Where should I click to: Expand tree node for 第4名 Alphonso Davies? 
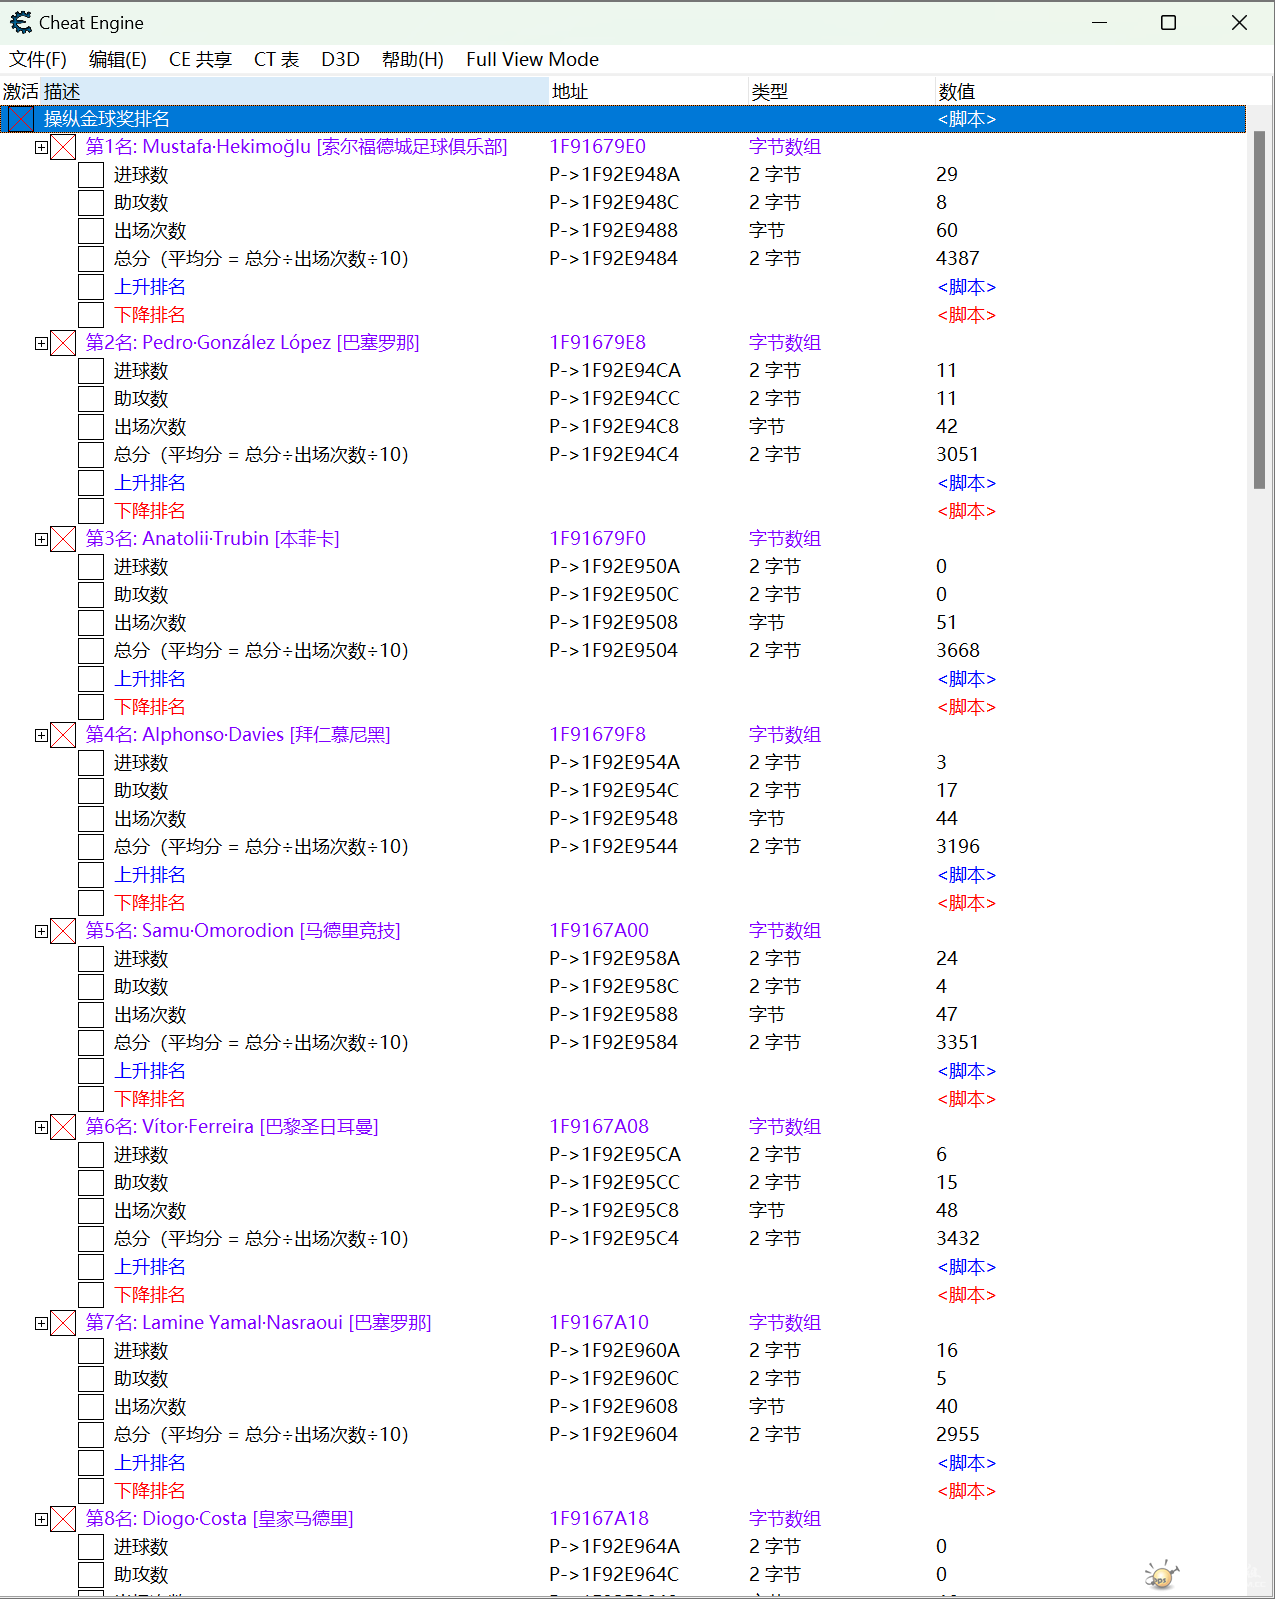click(x=41, y=735)
